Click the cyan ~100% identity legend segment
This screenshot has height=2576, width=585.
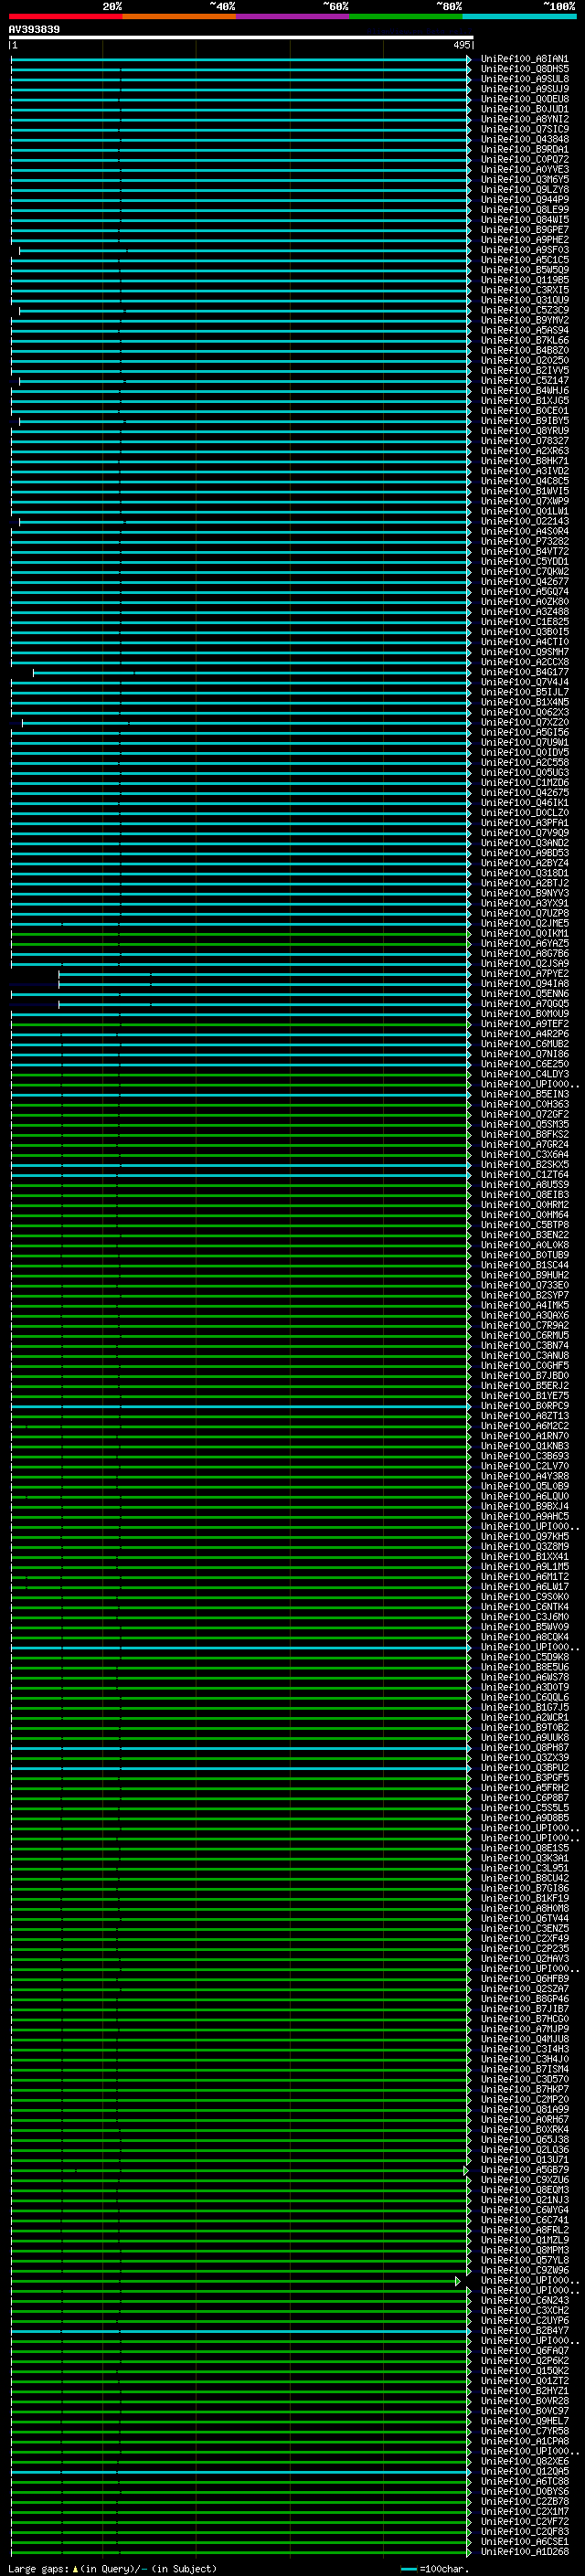click(520, 16)
